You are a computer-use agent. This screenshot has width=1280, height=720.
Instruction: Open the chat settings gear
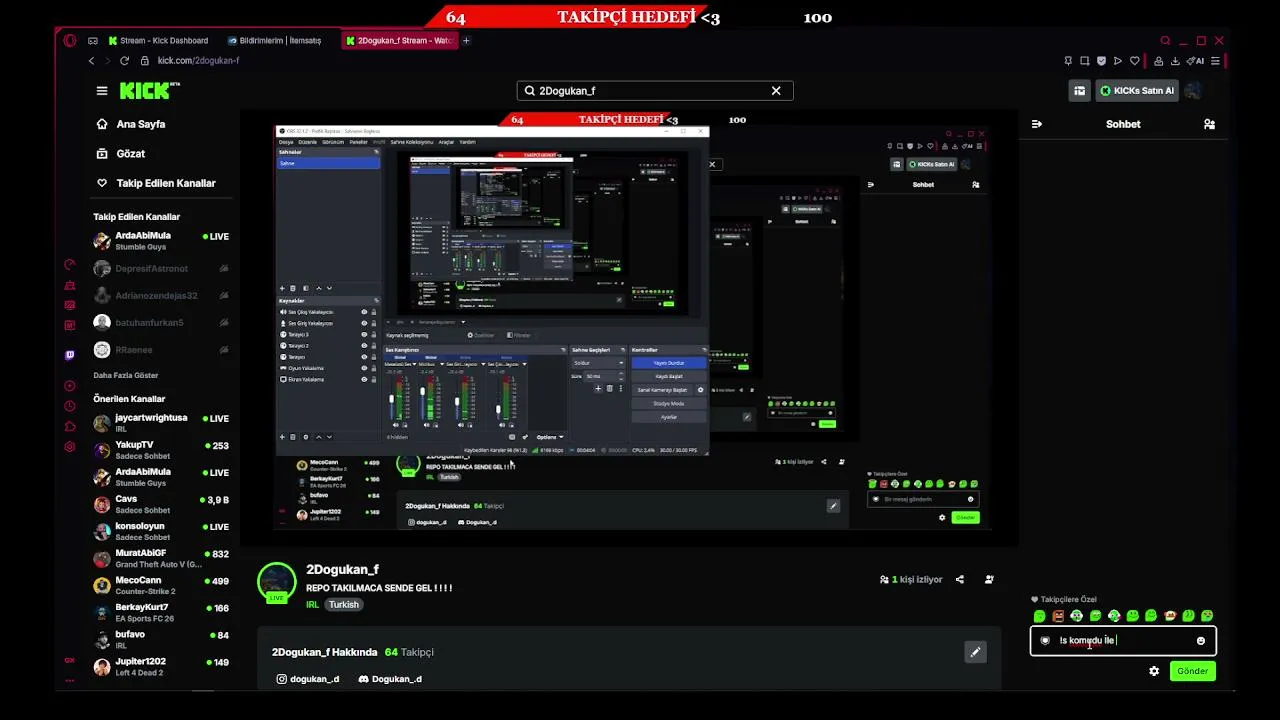click(1154, 671)
